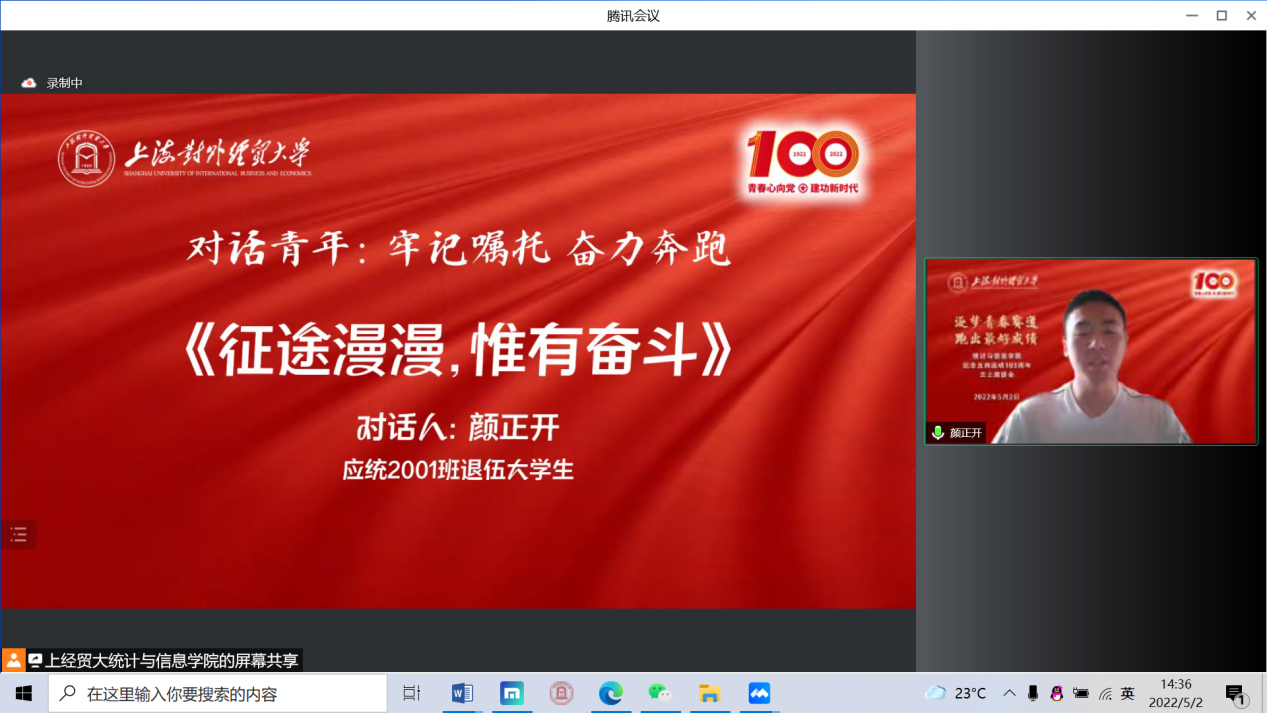The height and width of the screenshot is (713, 1267).
Task: Open File Explorer from the taskbar
Action: pyautogui.click(x=710, y=693)
